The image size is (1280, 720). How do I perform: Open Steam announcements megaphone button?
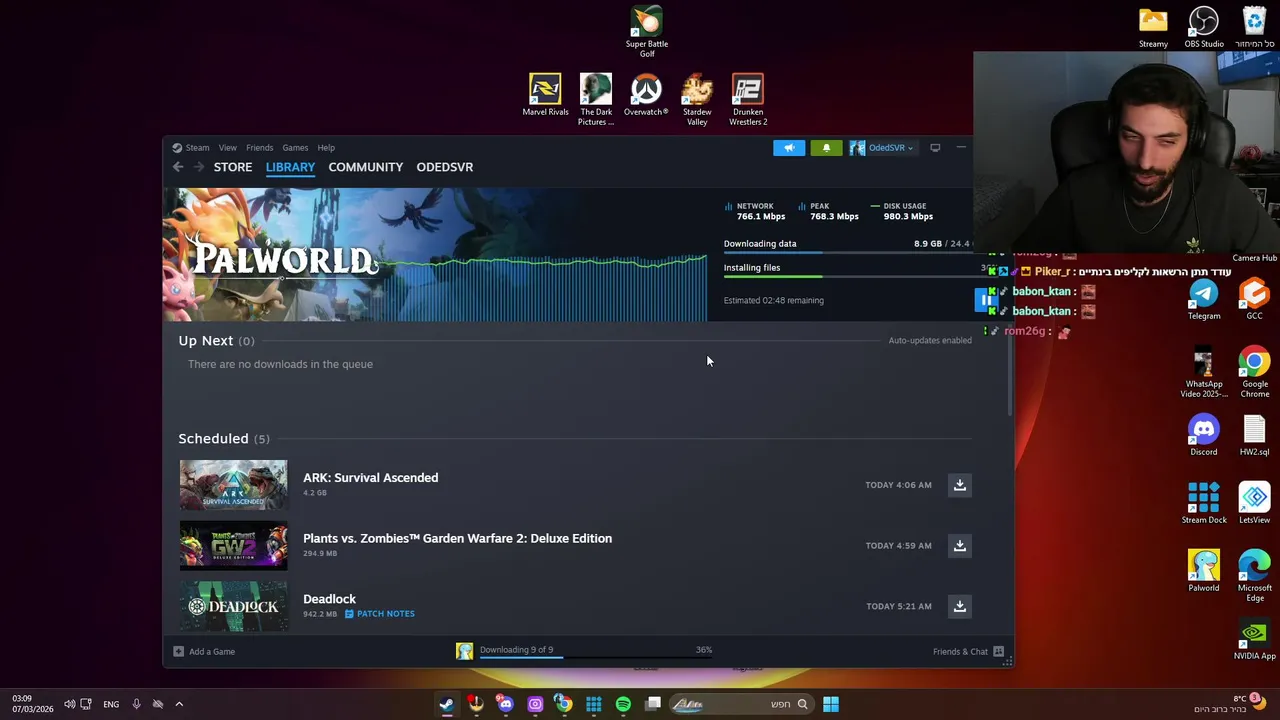point(789,148)
